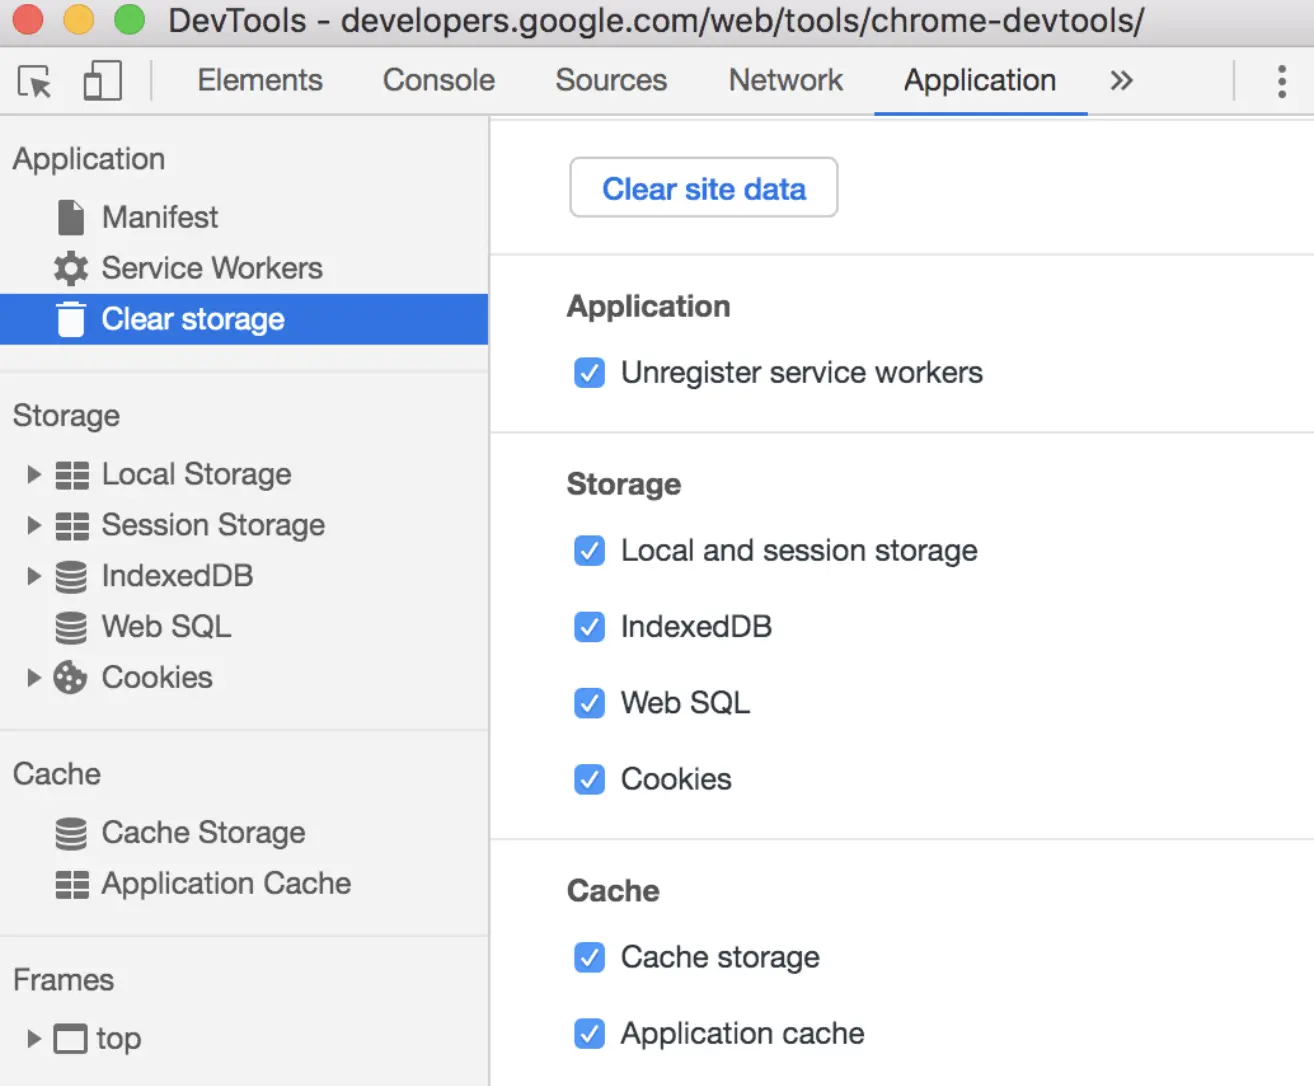Show more tabs with the chevron
Viewport: 1314px width, 1086px height.
(x=1121, y=81)
